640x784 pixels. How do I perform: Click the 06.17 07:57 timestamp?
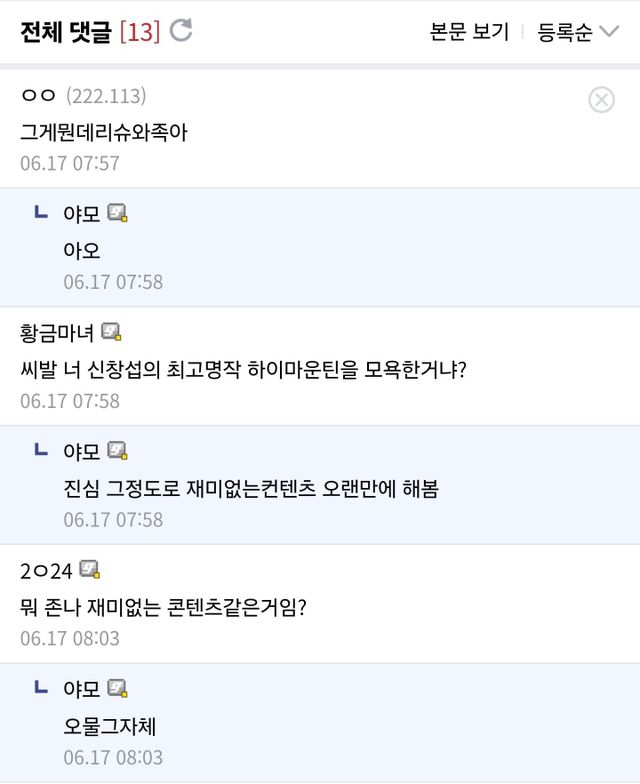pyautogui.click(x=70, y=163)
